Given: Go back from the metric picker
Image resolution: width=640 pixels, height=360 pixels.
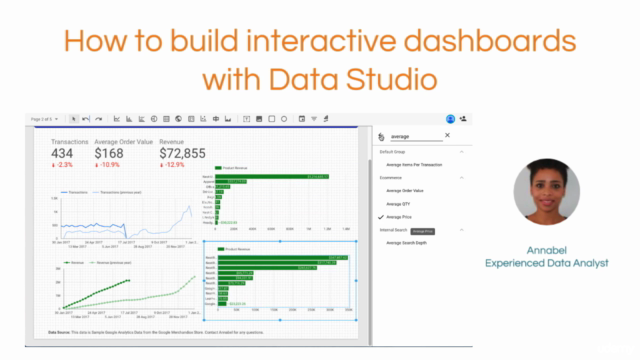Looking at the screenshot, I should [381, 137].
